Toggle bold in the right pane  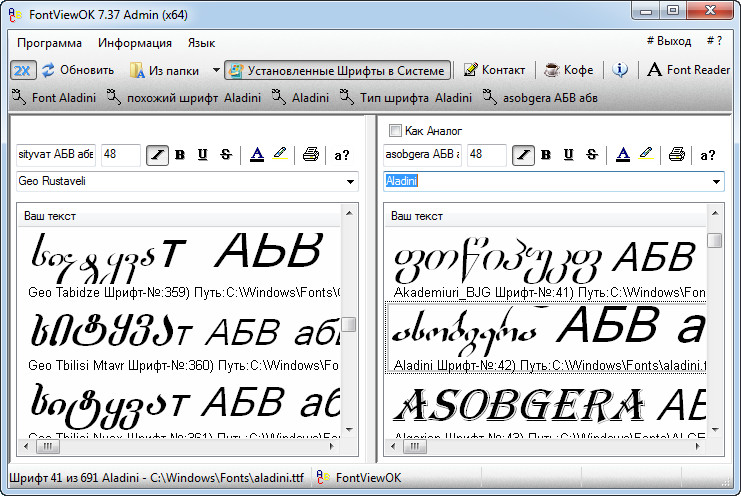(546, 155)
